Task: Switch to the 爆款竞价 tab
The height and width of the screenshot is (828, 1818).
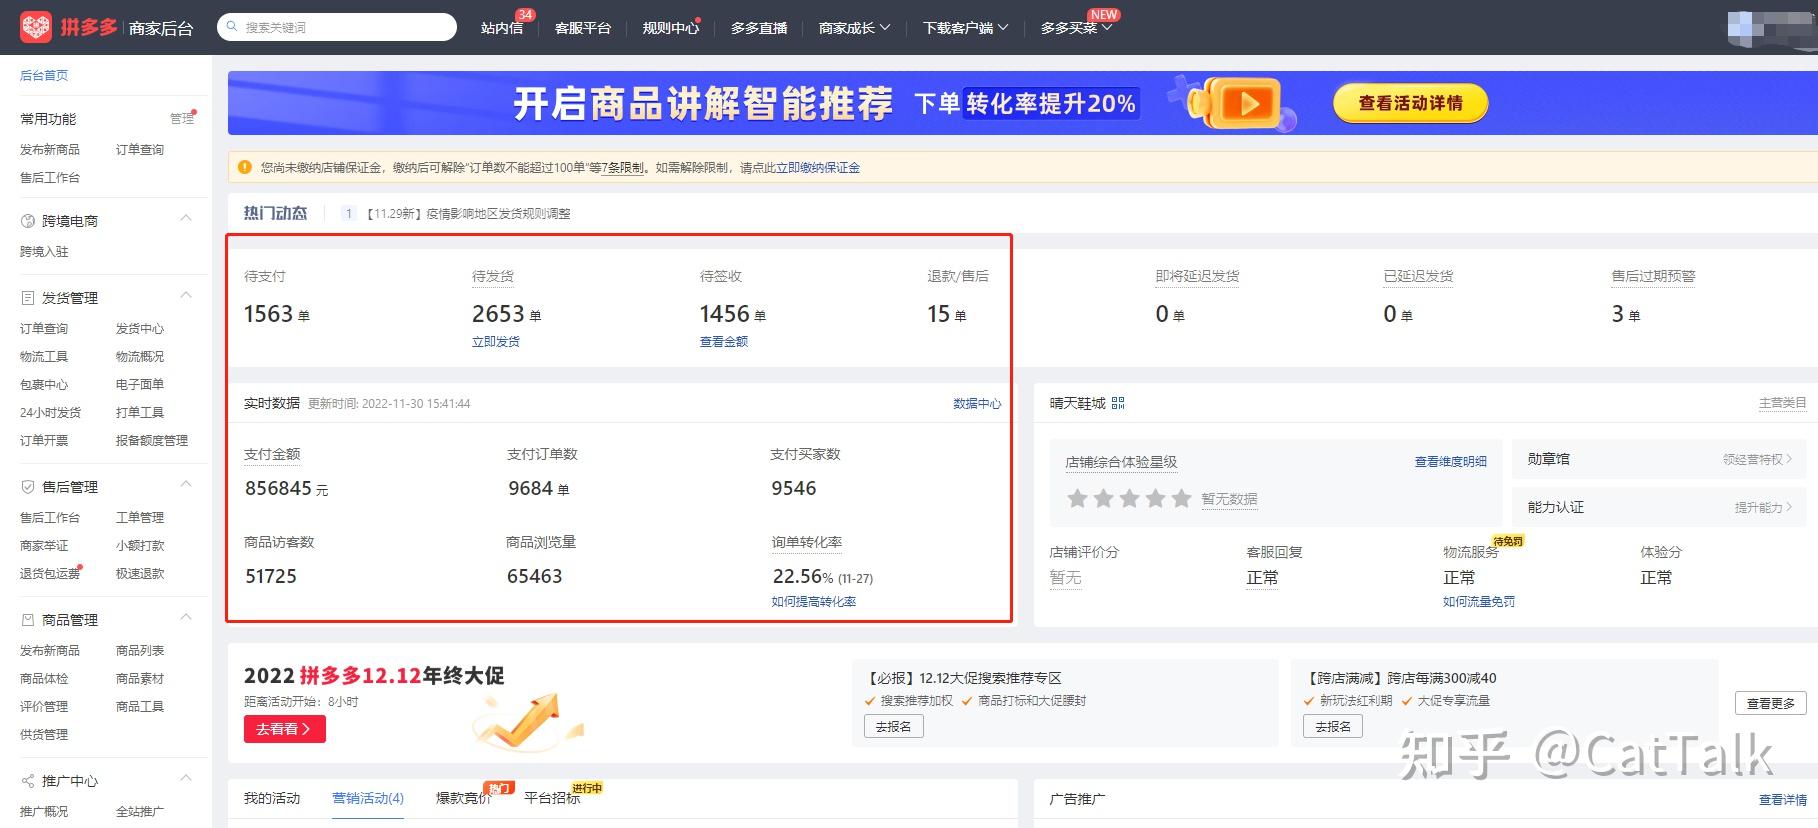Action: point(464,798)
